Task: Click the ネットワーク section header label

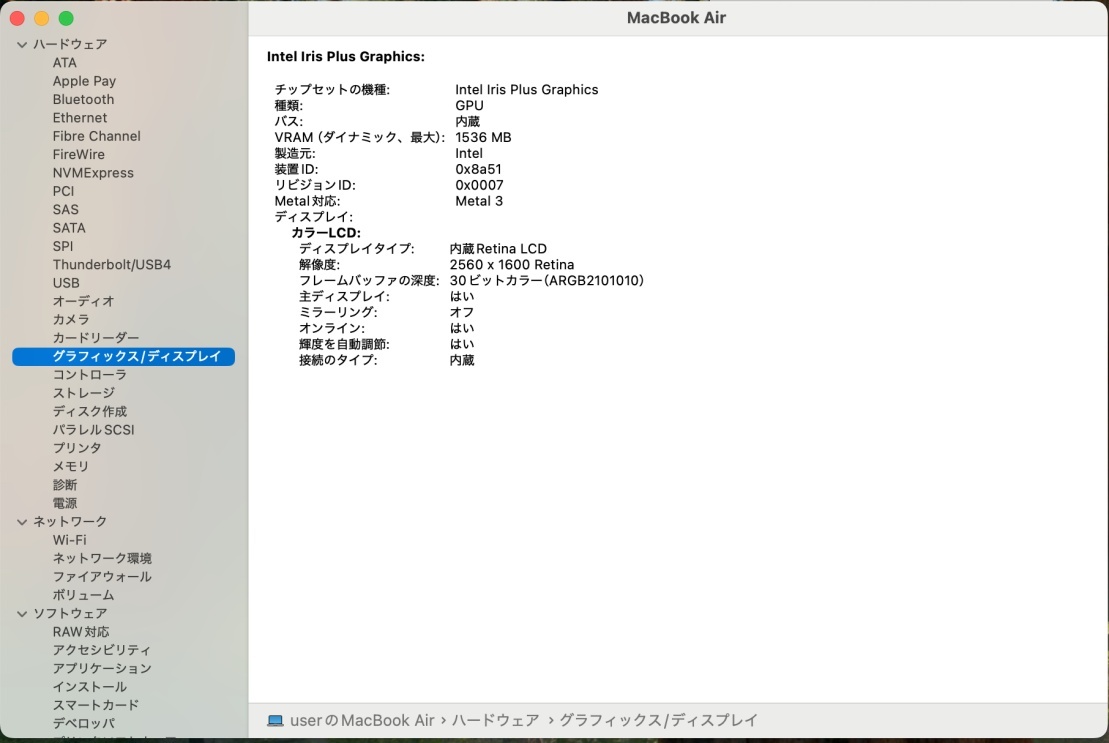Action: (70, 522)
